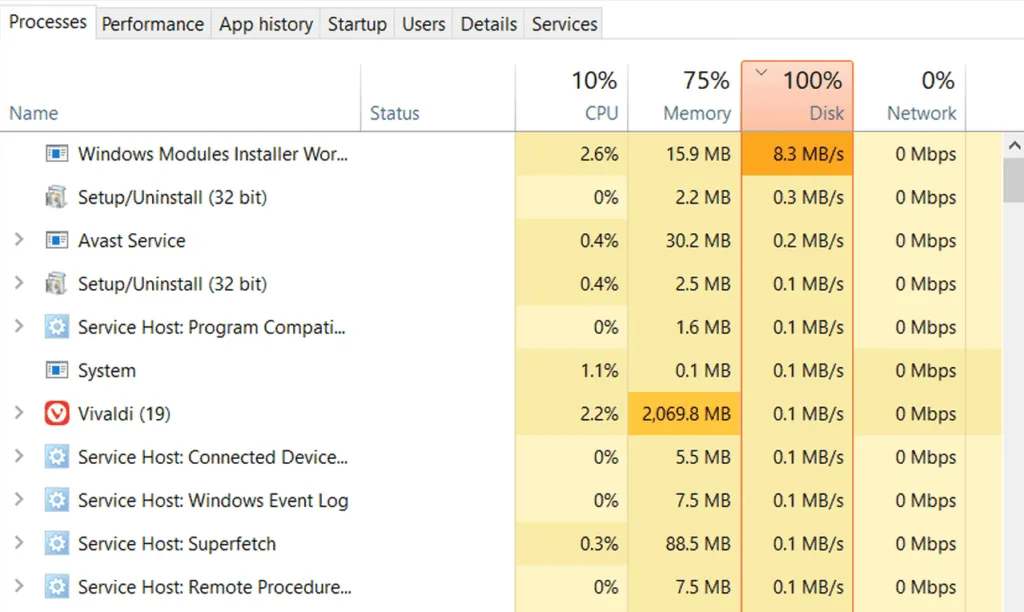Click the Windows Event Log gear icon
Viewport: 1024px width, 612px height.
click(x=56, y=501)
